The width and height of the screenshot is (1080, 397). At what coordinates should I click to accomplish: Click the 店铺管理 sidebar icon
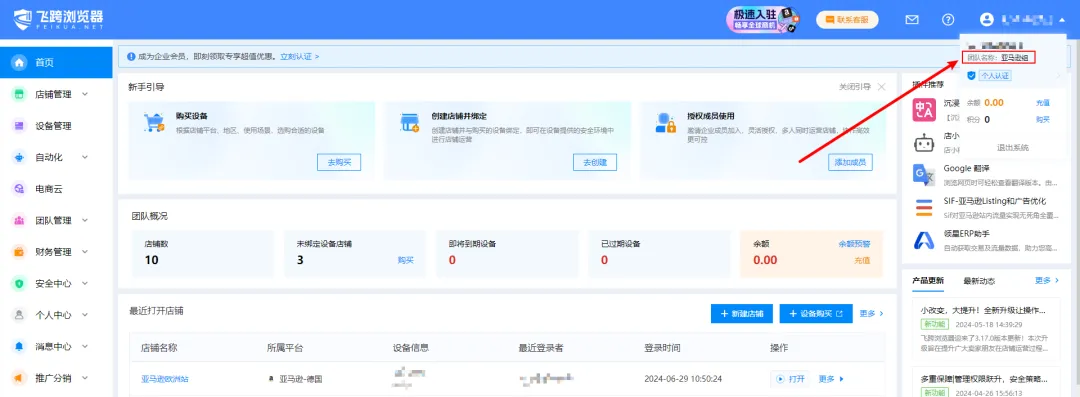(19, 94)
